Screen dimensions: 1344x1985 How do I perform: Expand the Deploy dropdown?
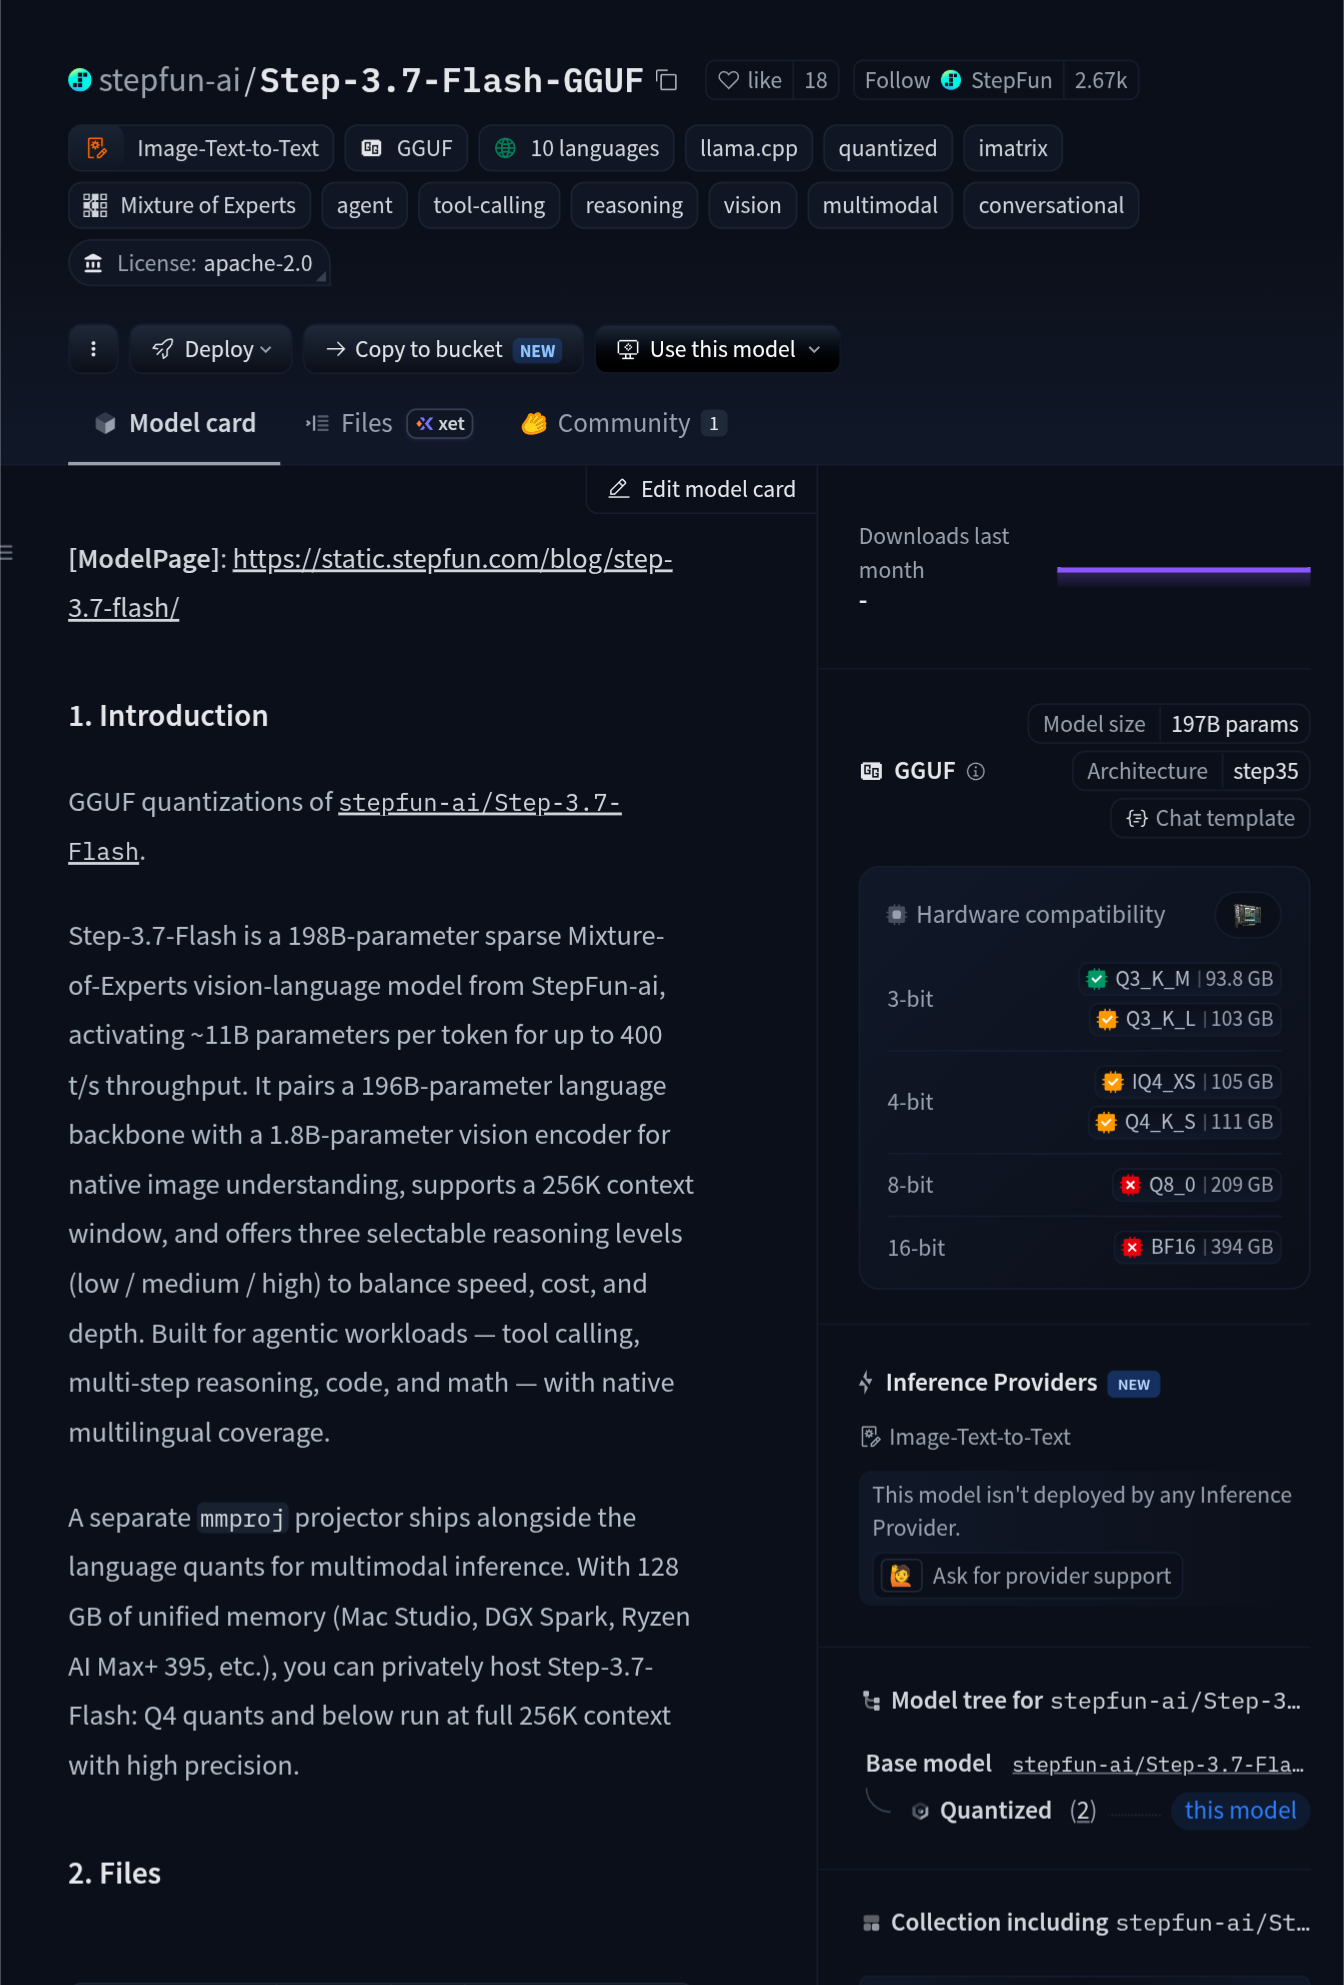tap(211, 349)
